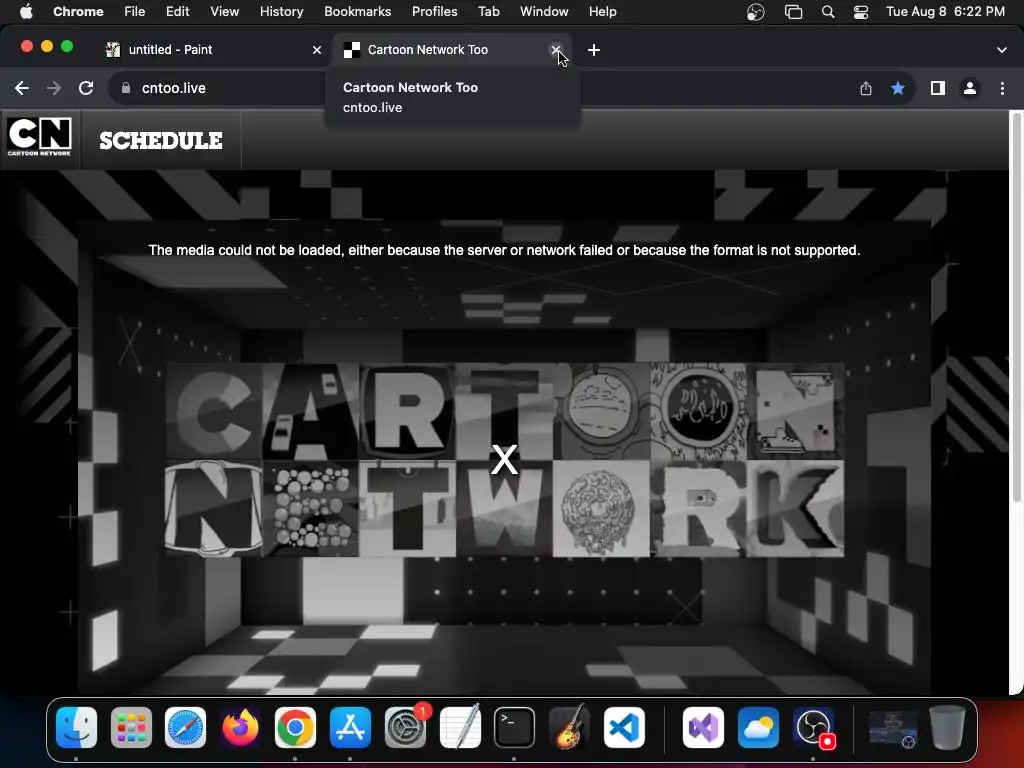Click the page vertical scrollbar

tap(1016, 307)
